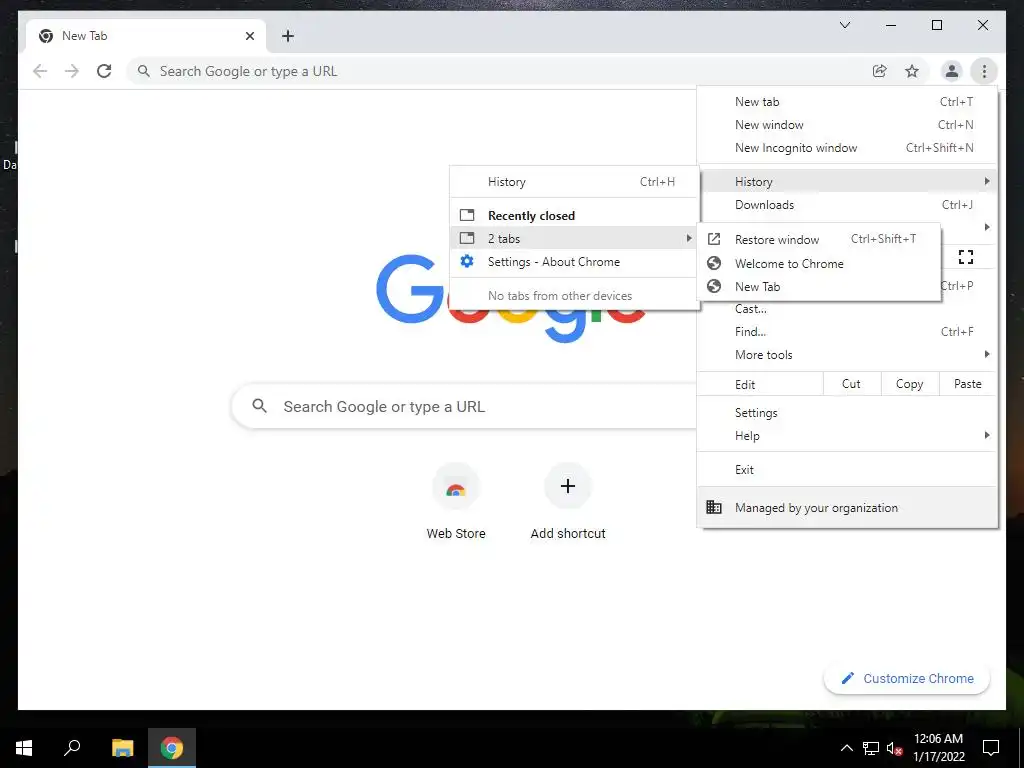Click Cast... in the menu

(847, 309)
